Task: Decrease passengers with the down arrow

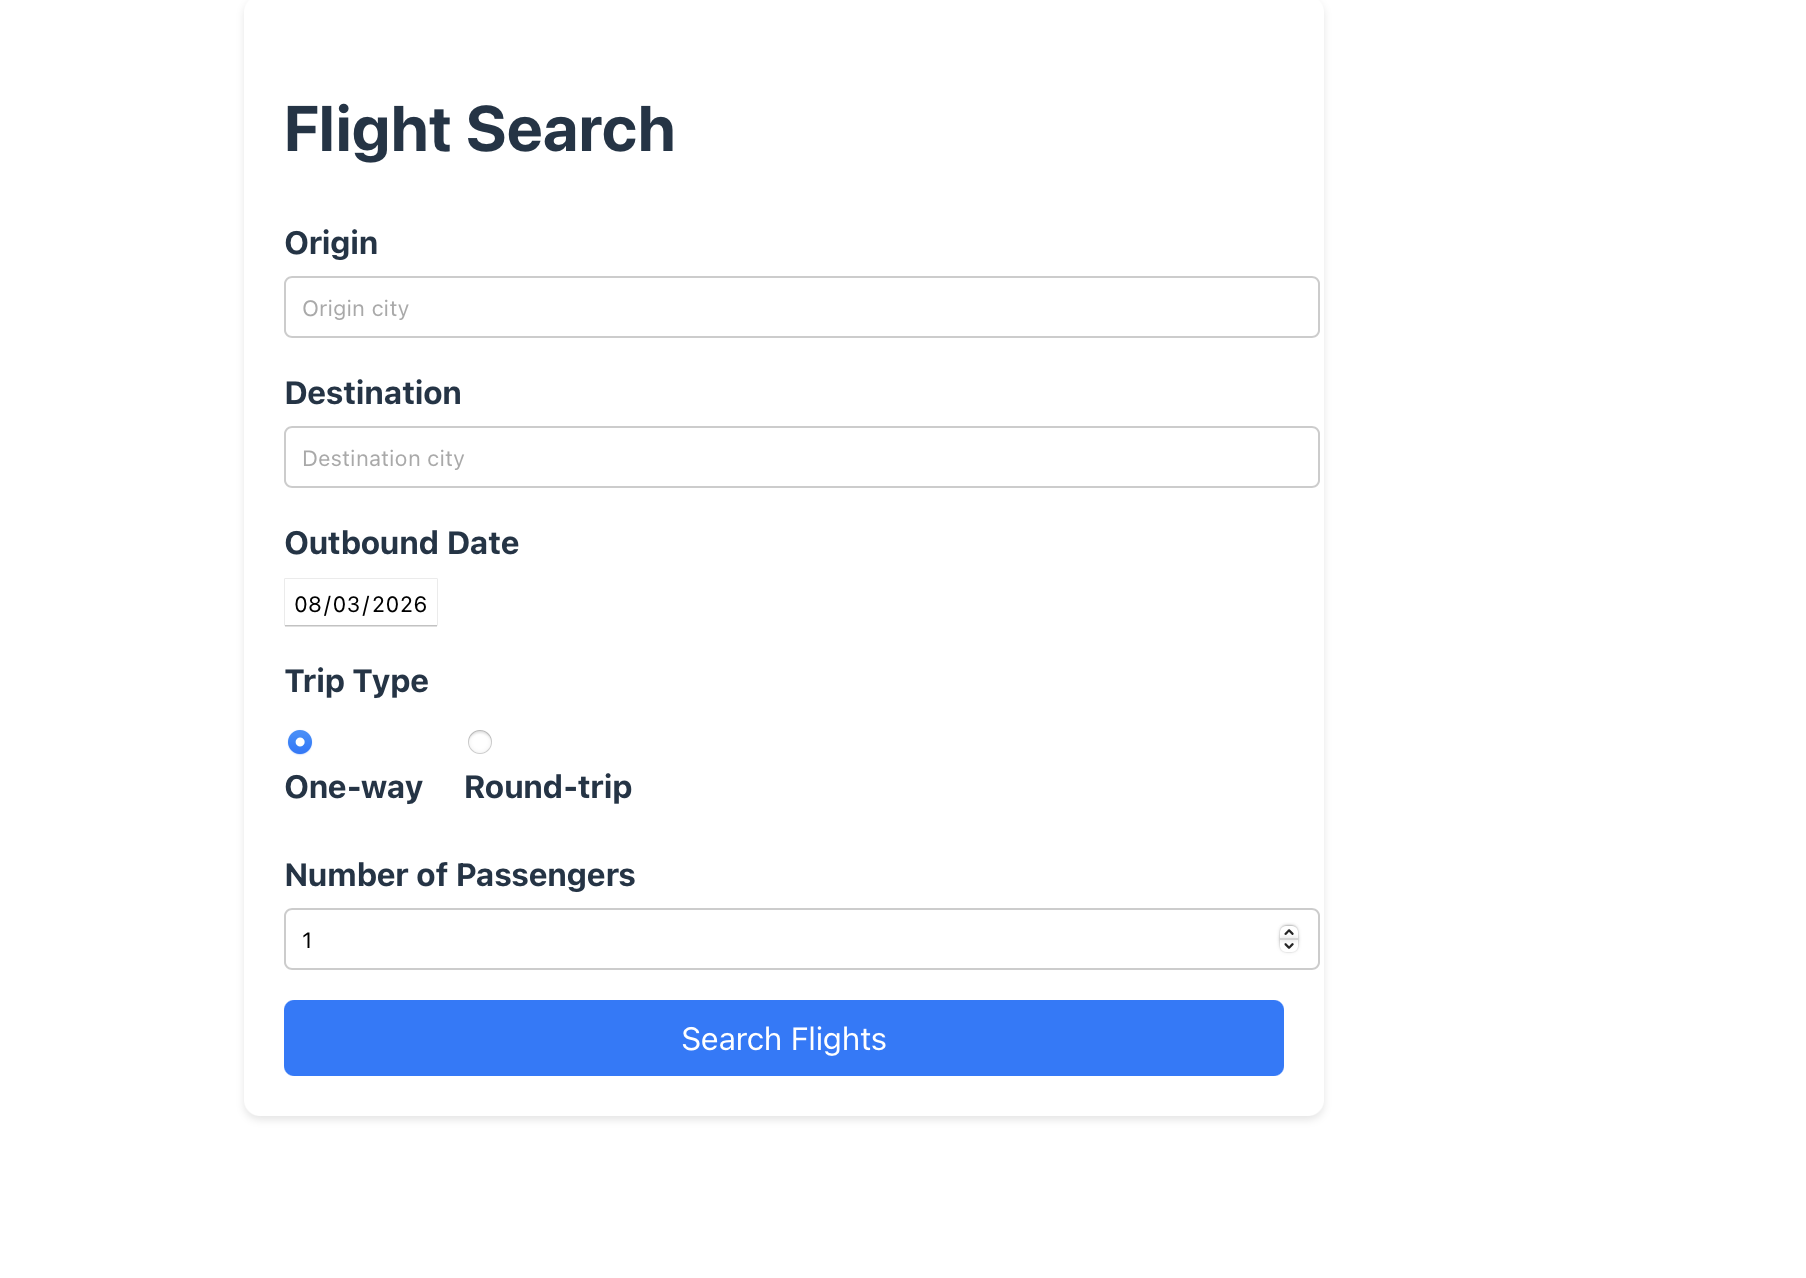Action: coord(1289,946)
